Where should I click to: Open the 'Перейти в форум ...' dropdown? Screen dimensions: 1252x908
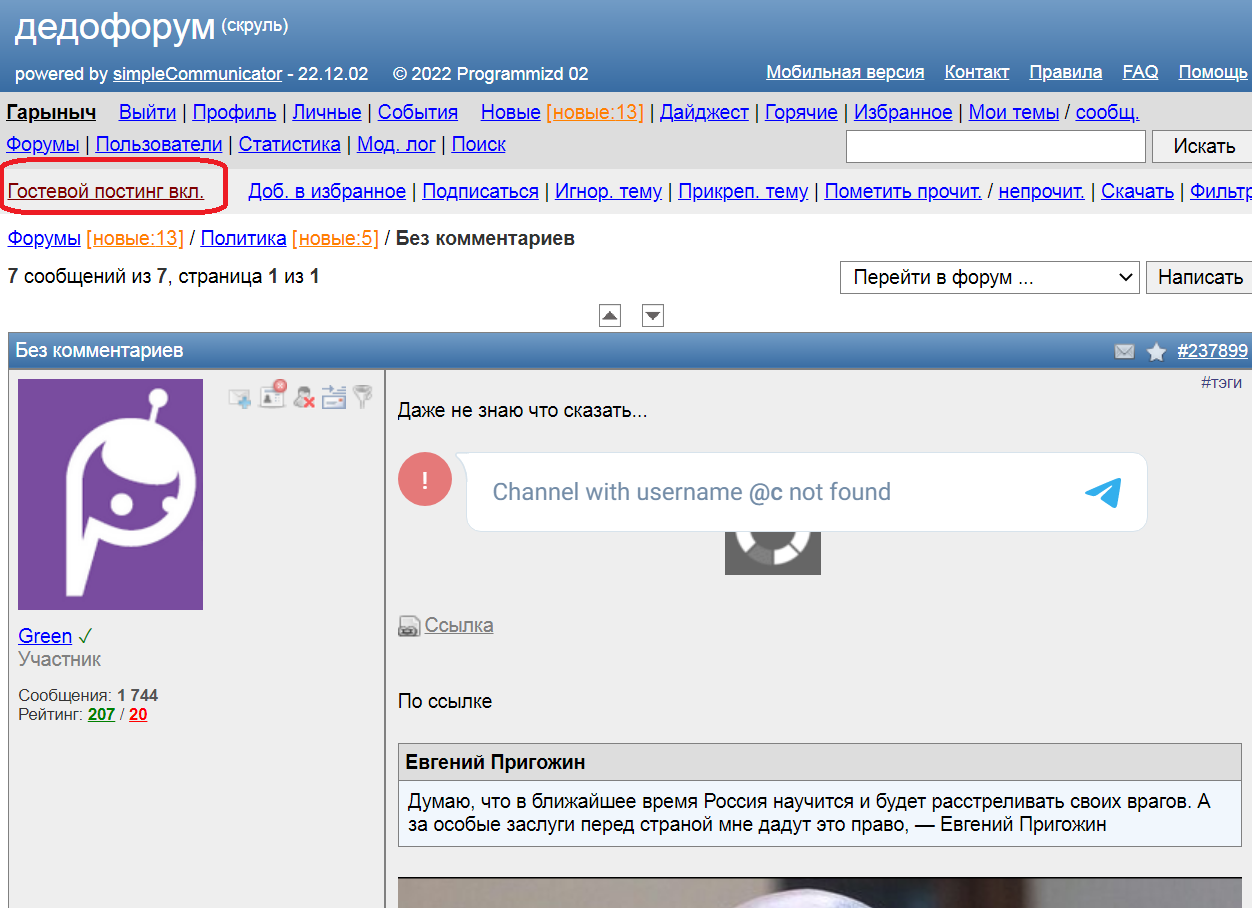click(x=989, y=277)
